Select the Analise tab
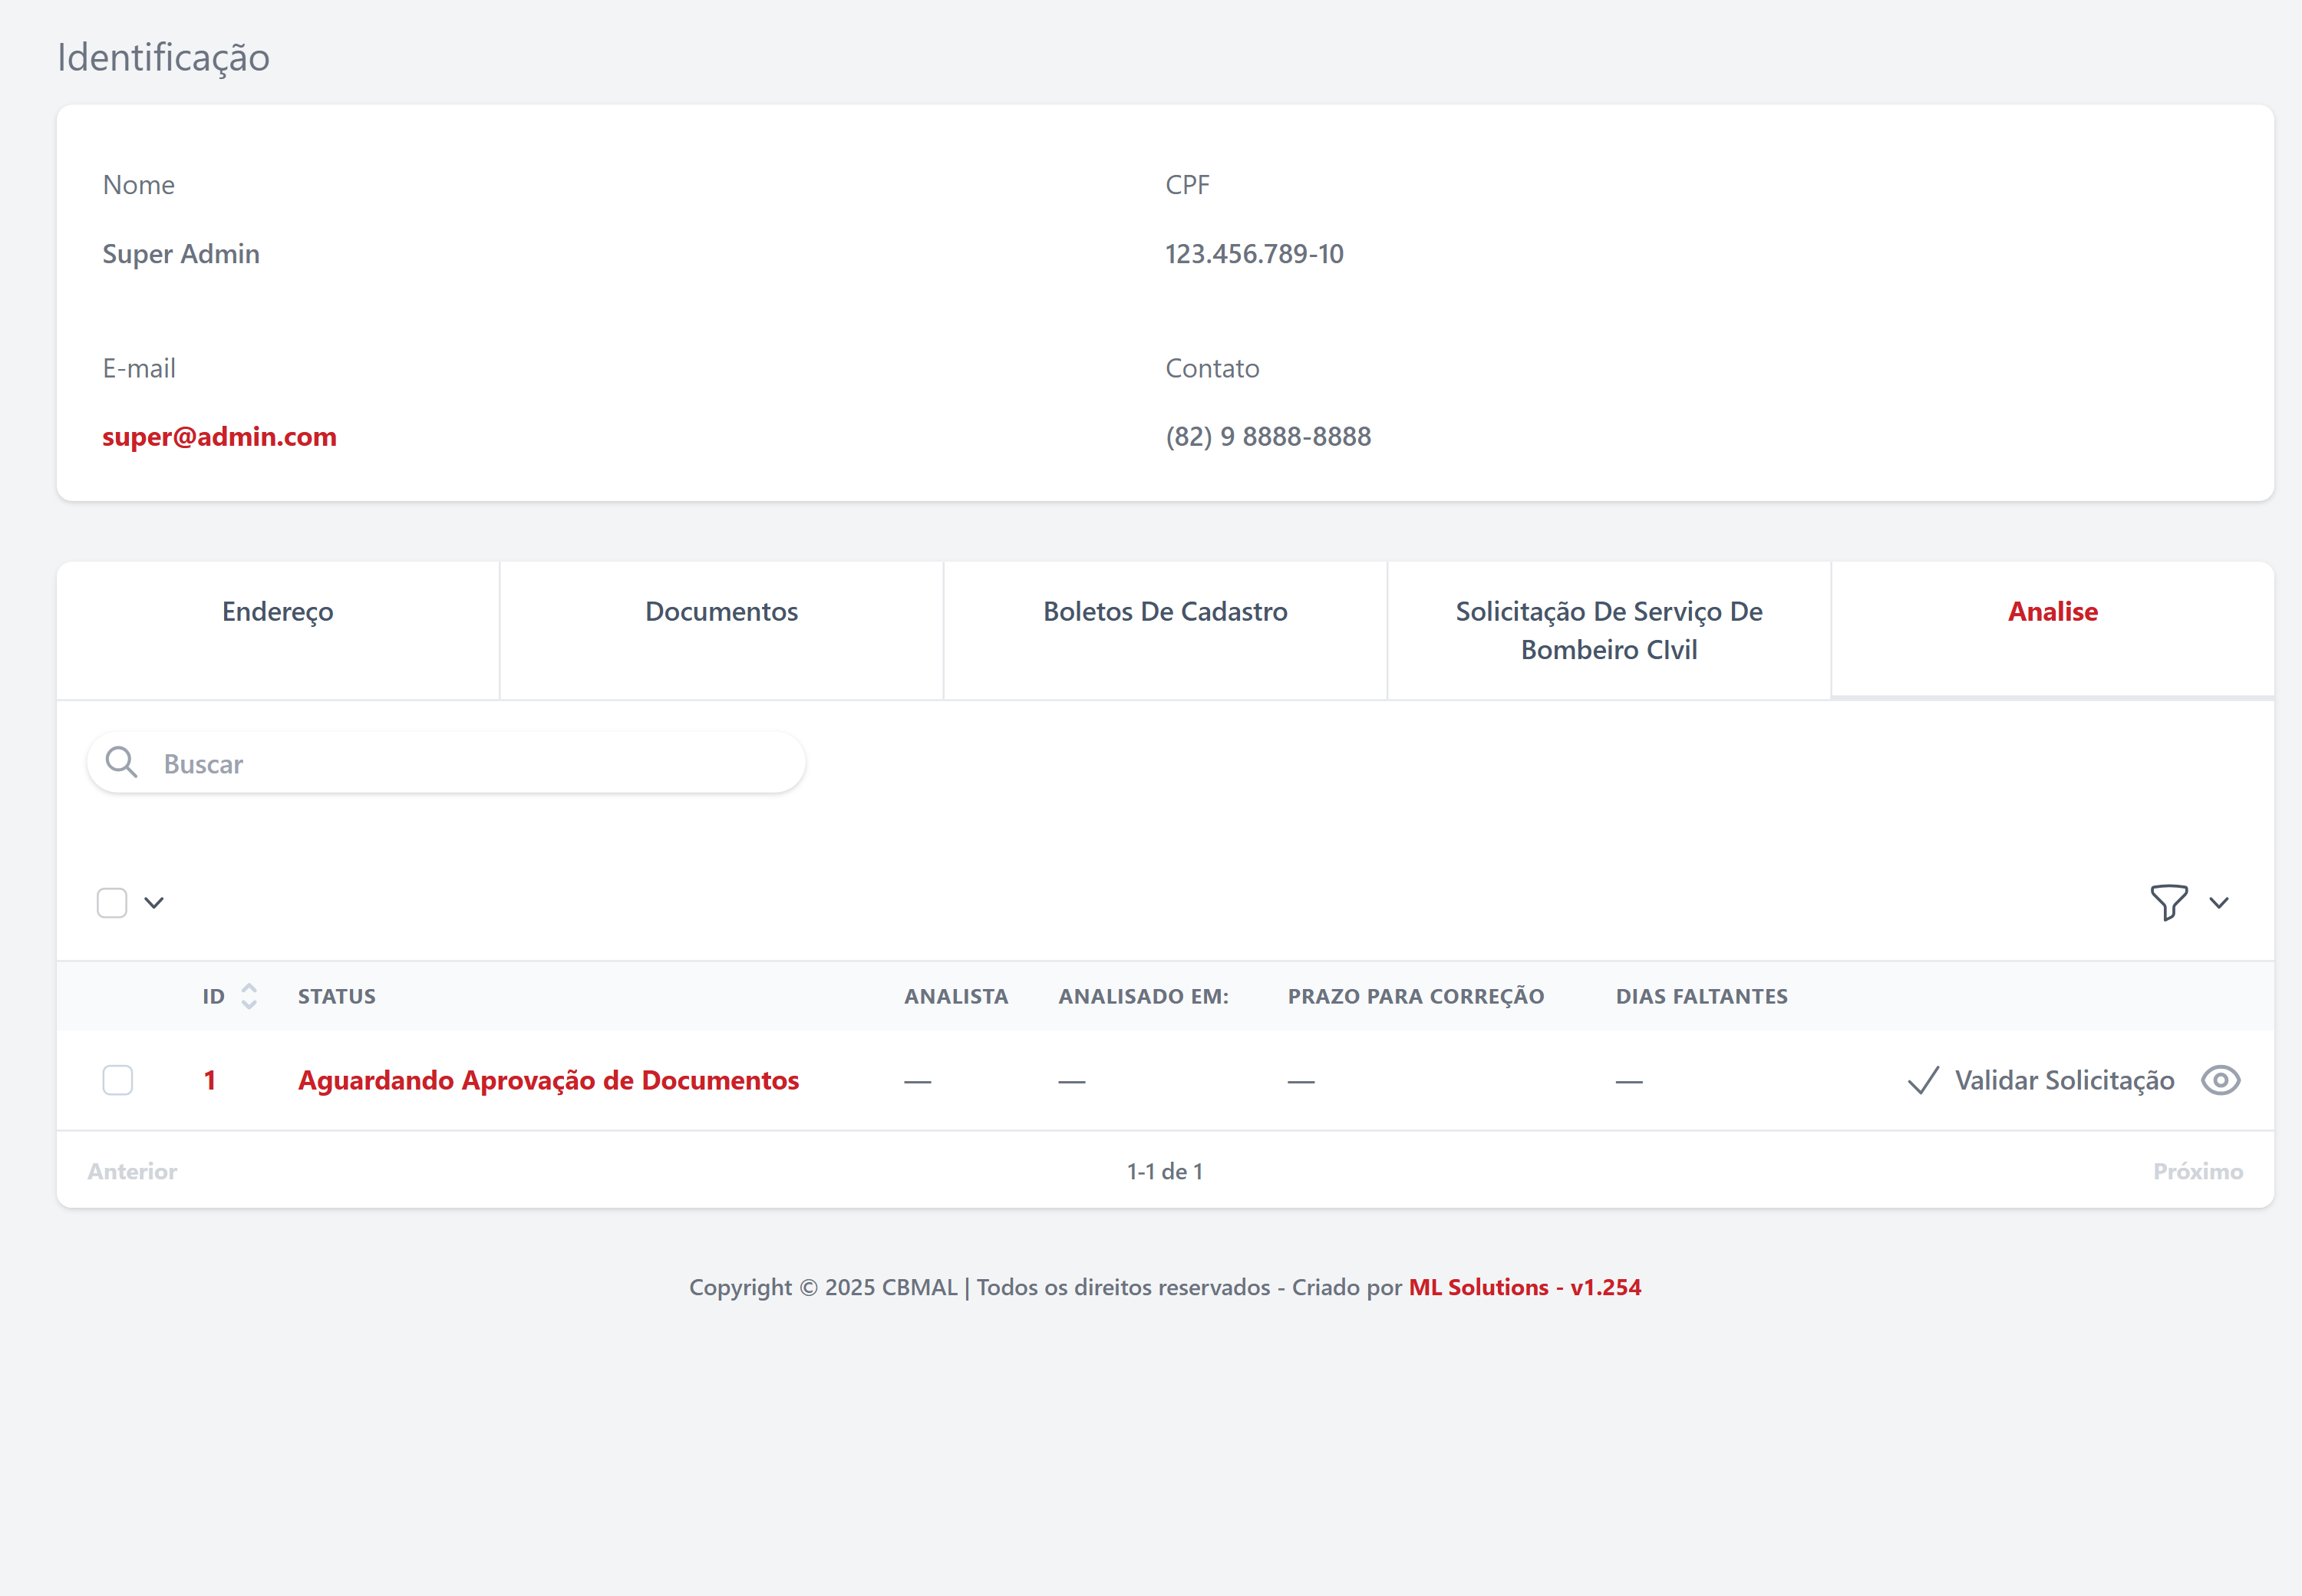This screenshot has height=1596, width=2302. 2052,611
